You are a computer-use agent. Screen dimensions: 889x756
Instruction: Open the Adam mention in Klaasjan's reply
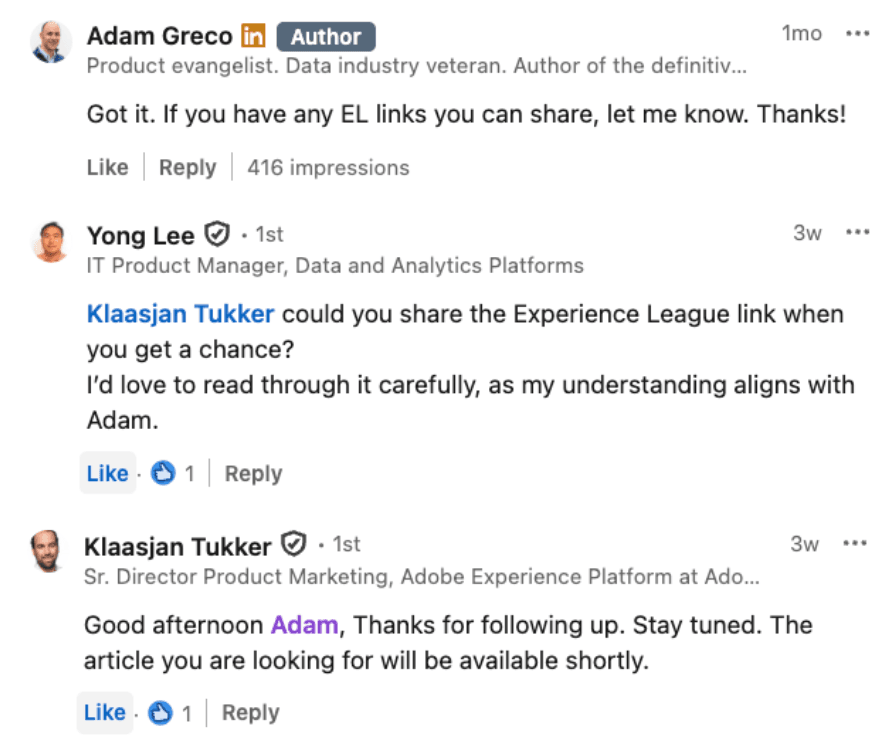(305, 625)
